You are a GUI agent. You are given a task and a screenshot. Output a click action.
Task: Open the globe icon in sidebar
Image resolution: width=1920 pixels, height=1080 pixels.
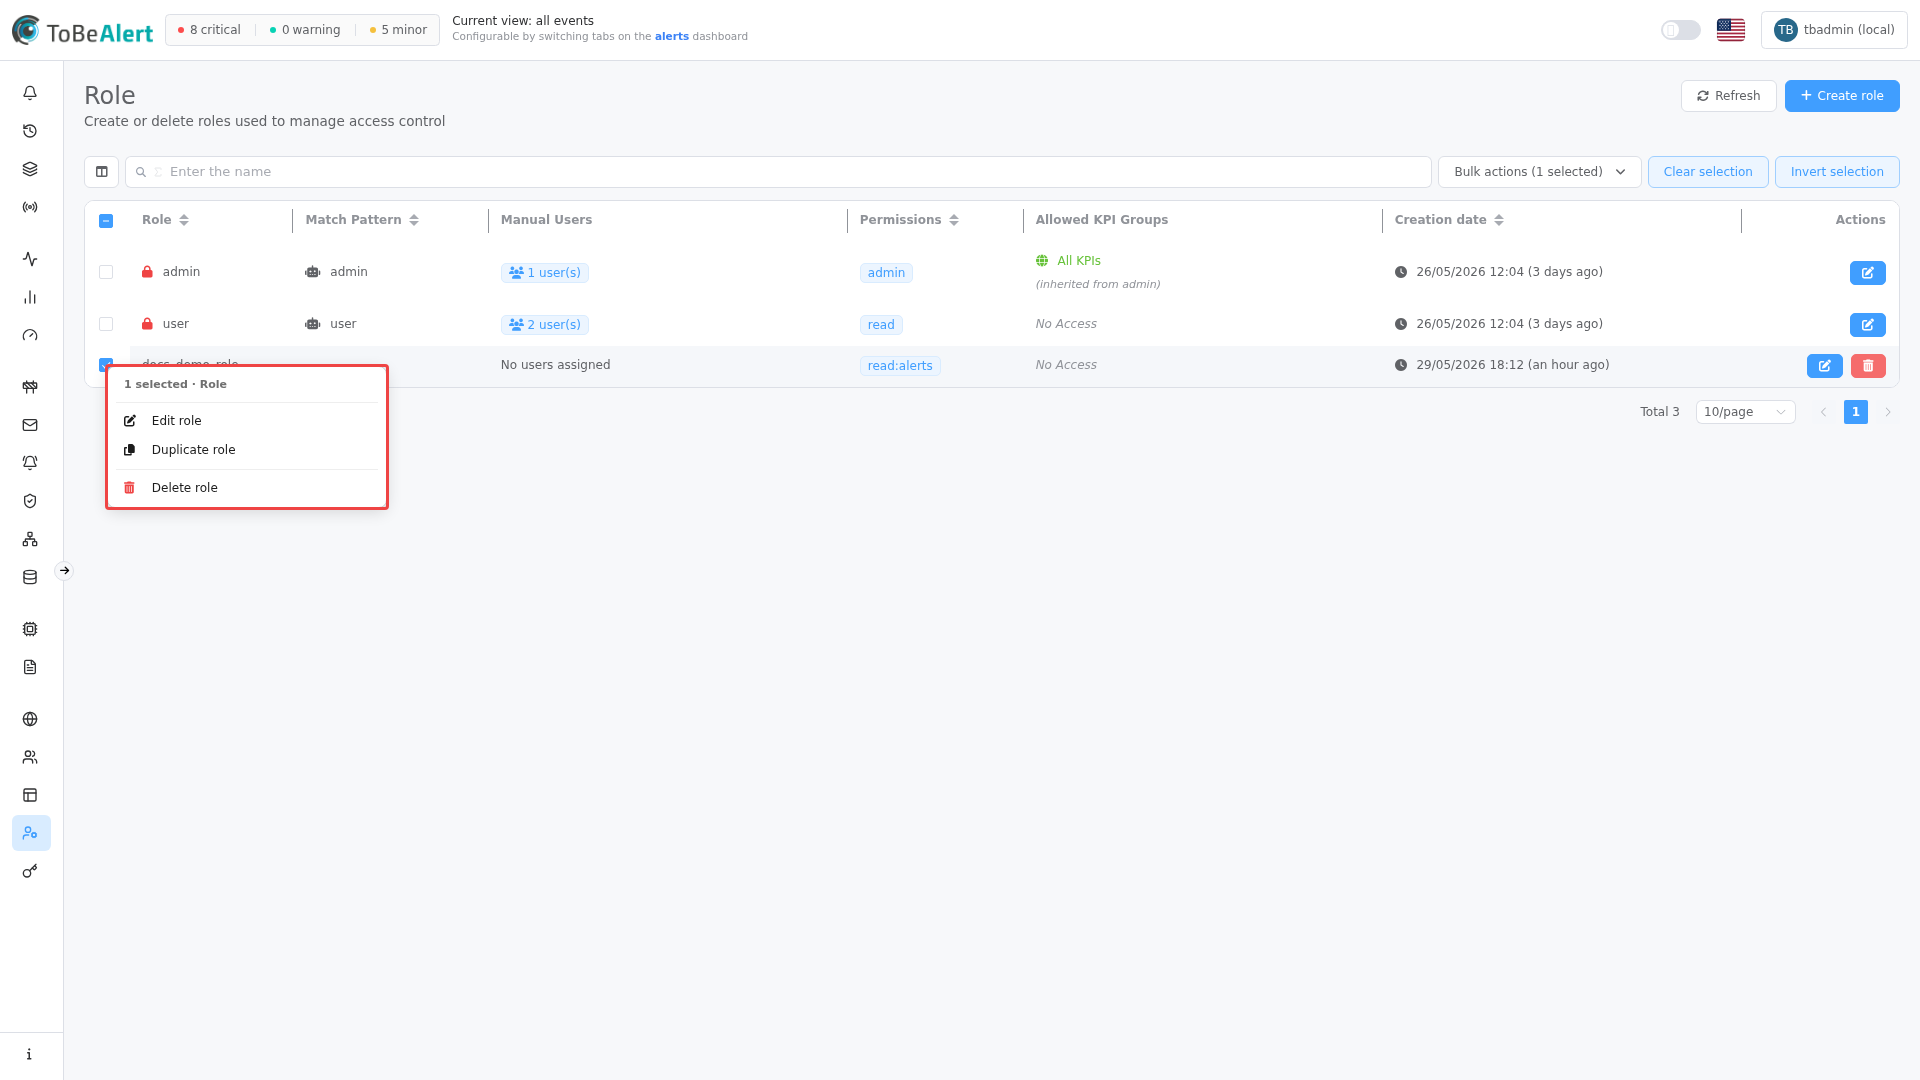pyautogui.click(x=30, y=719)
